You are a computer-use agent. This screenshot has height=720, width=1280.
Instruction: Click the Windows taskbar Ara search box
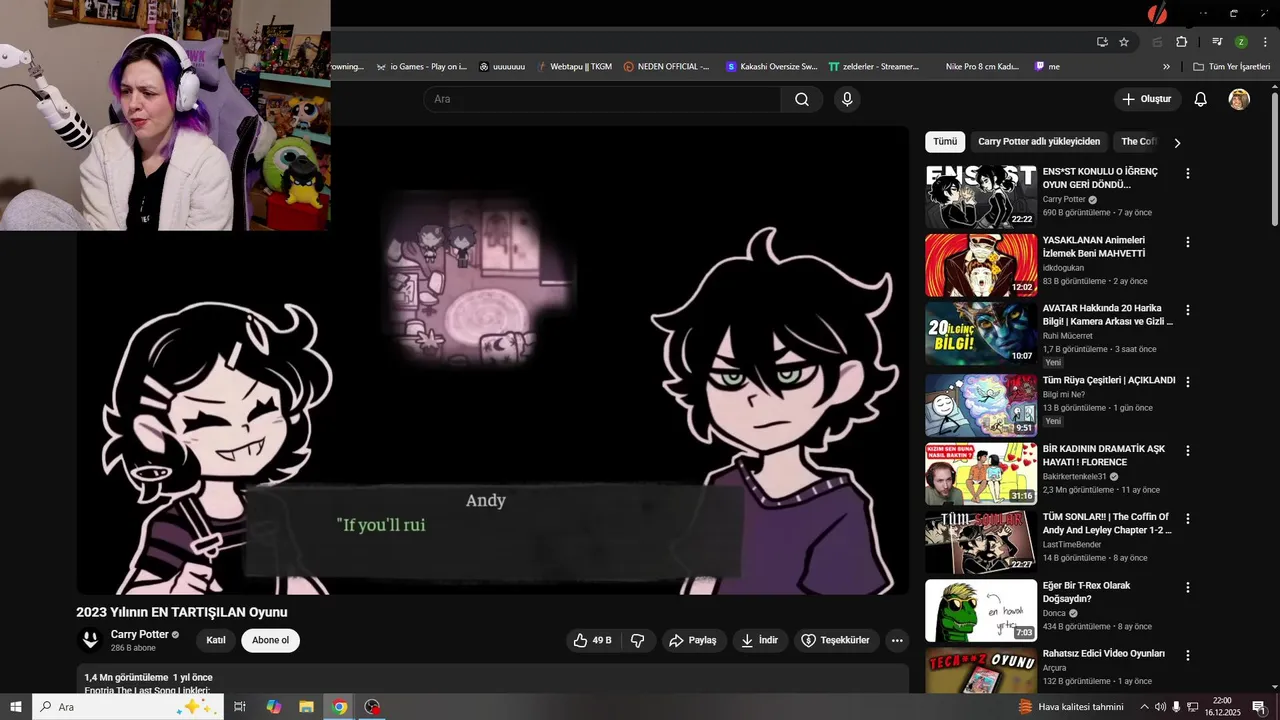(x=128, y=707)
